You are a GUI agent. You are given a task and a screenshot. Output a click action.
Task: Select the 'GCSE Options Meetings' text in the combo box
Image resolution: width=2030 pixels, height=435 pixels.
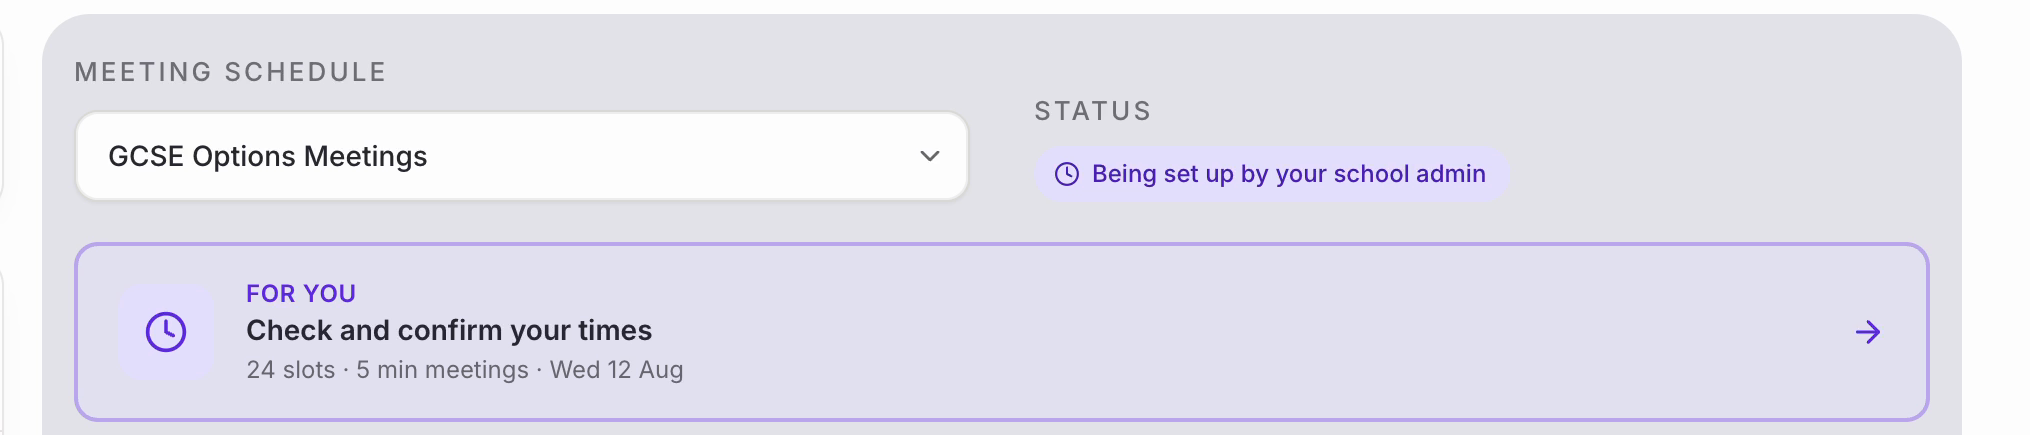[x=267, y=156]
